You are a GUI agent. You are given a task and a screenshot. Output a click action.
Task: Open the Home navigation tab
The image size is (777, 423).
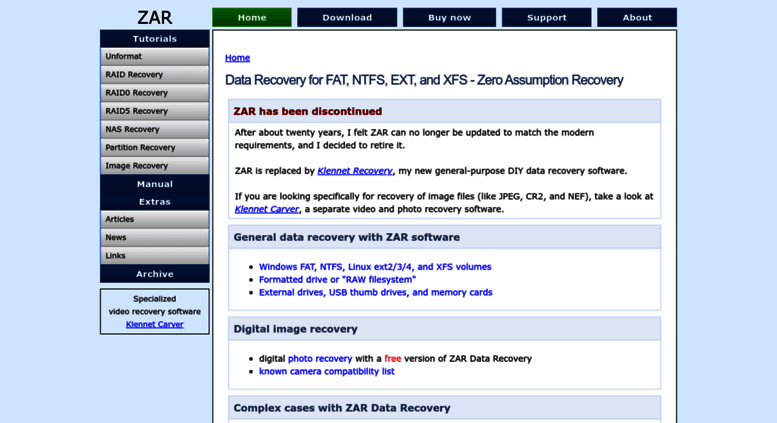252,17
